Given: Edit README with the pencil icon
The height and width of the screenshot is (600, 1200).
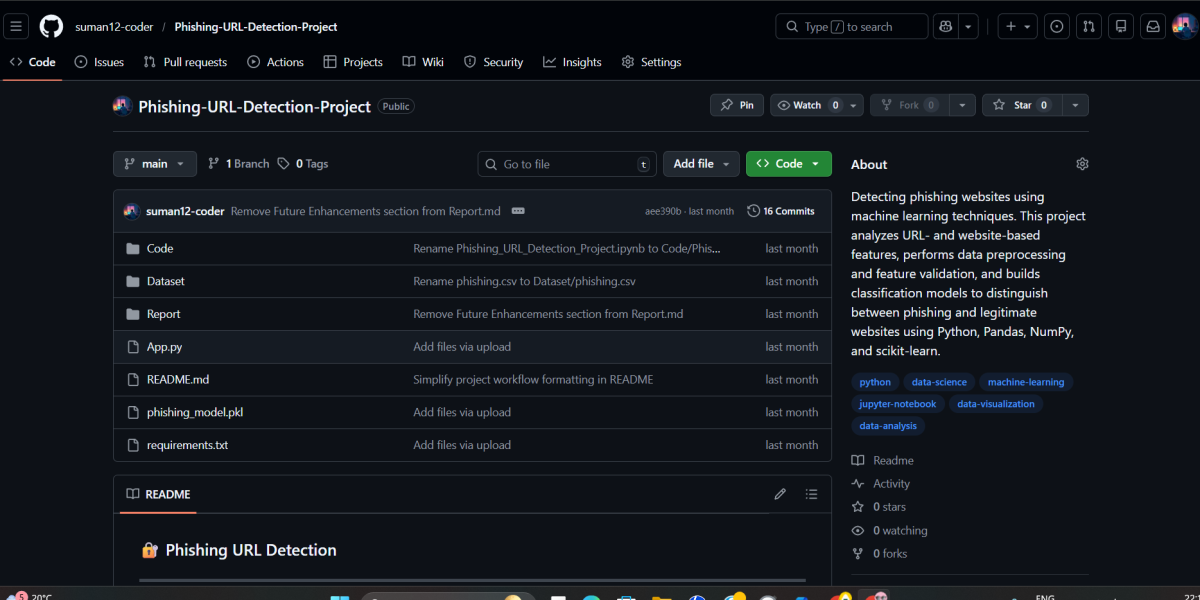Looking at the screenshot, I should point(780,494).
